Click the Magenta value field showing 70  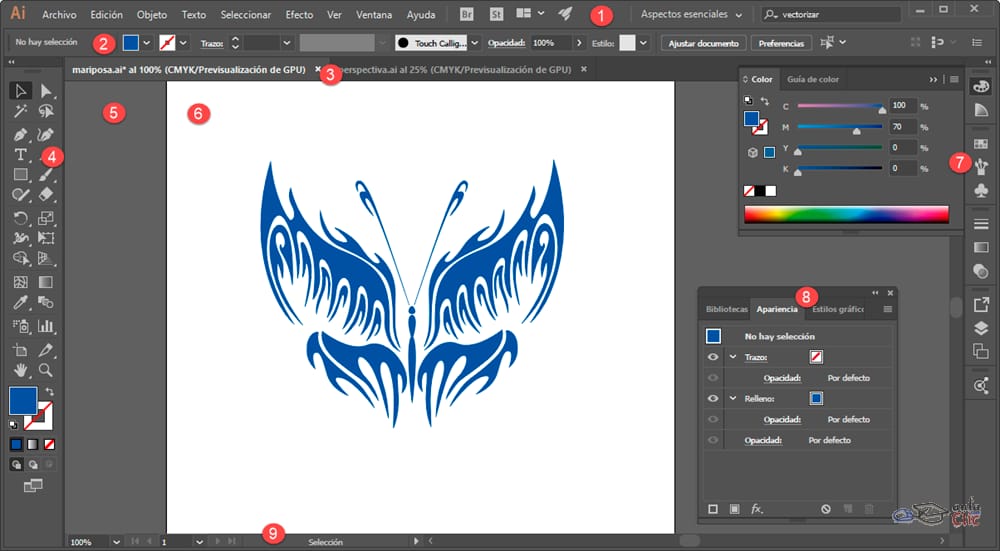pos(903,127)
